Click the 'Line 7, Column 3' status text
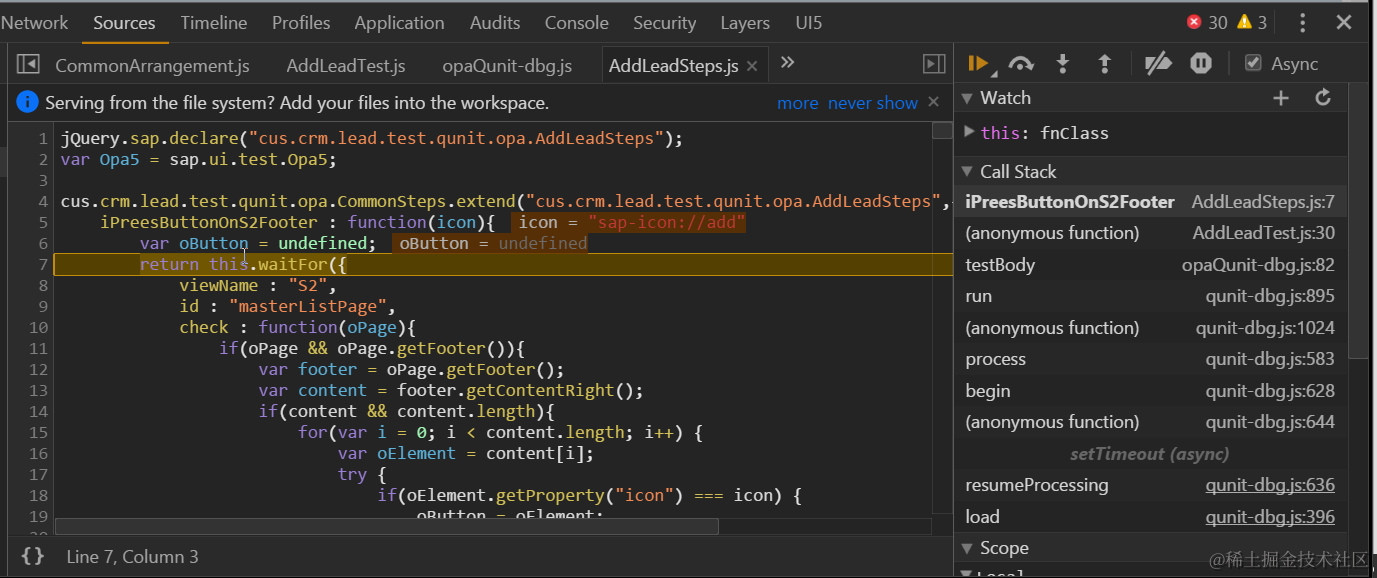The height and width of the screenshot is (578, 1377). click(x=132, y=557)
